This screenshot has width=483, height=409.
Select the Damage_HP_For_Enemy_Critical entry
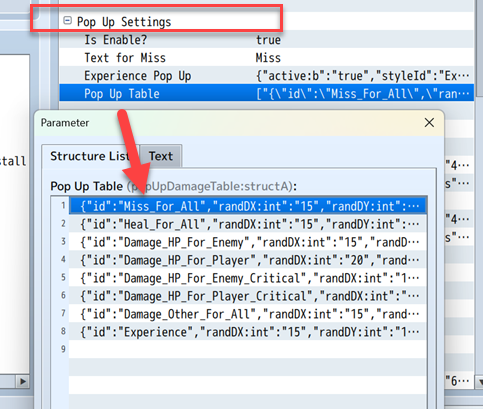click(x=248, y=278)
